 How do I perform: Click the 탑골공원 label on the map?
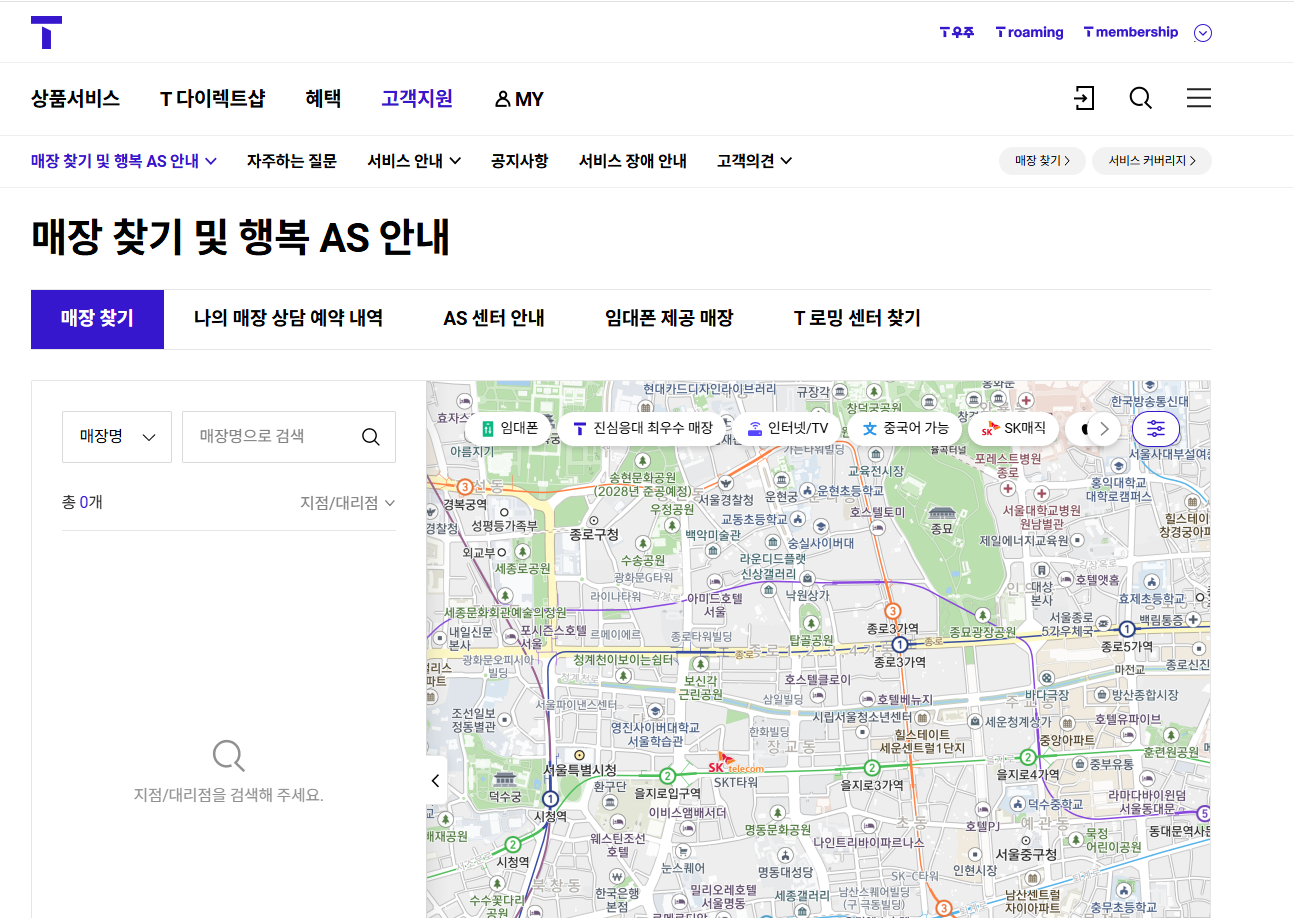[x=811, y=640]
